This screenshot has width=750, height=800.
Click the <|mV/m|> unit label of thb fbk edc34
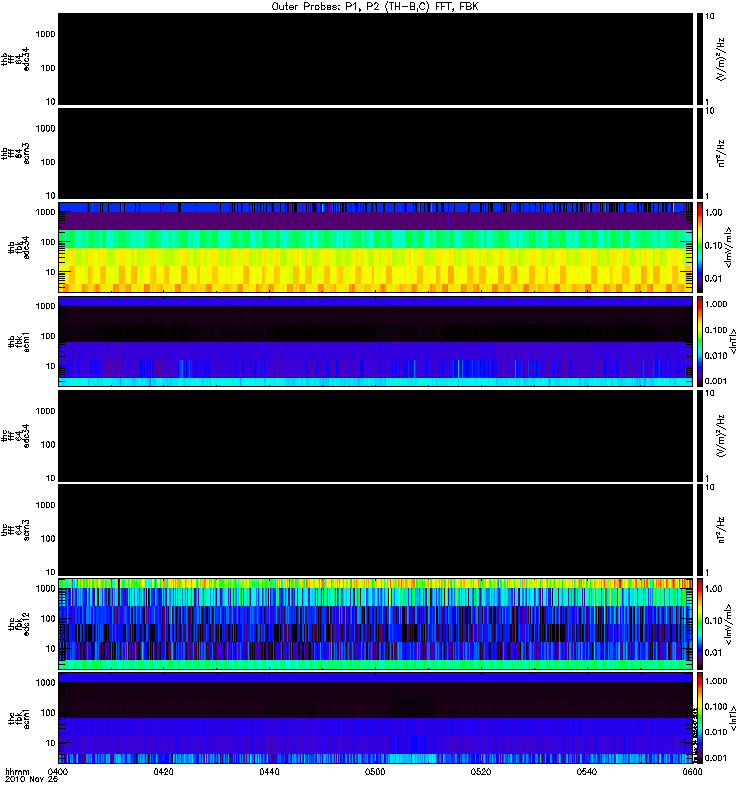click(x=729, y=247)
